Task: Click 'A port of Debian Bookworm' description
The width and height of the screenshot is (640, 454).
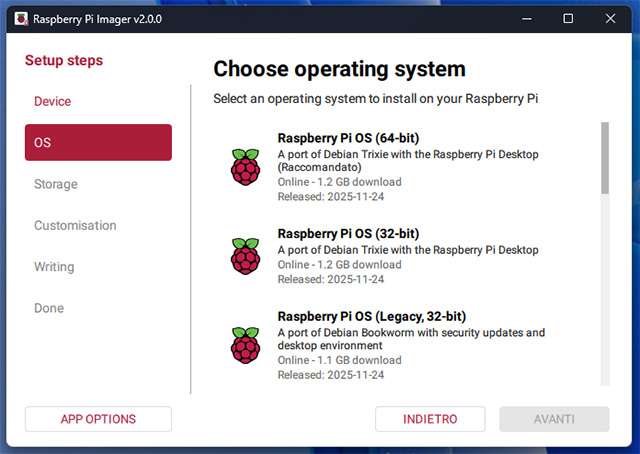Action: 411,339
